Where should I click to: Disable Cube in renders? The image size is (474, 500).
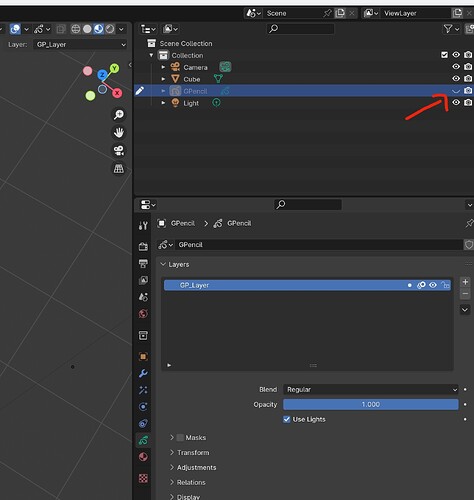[468, 79]
